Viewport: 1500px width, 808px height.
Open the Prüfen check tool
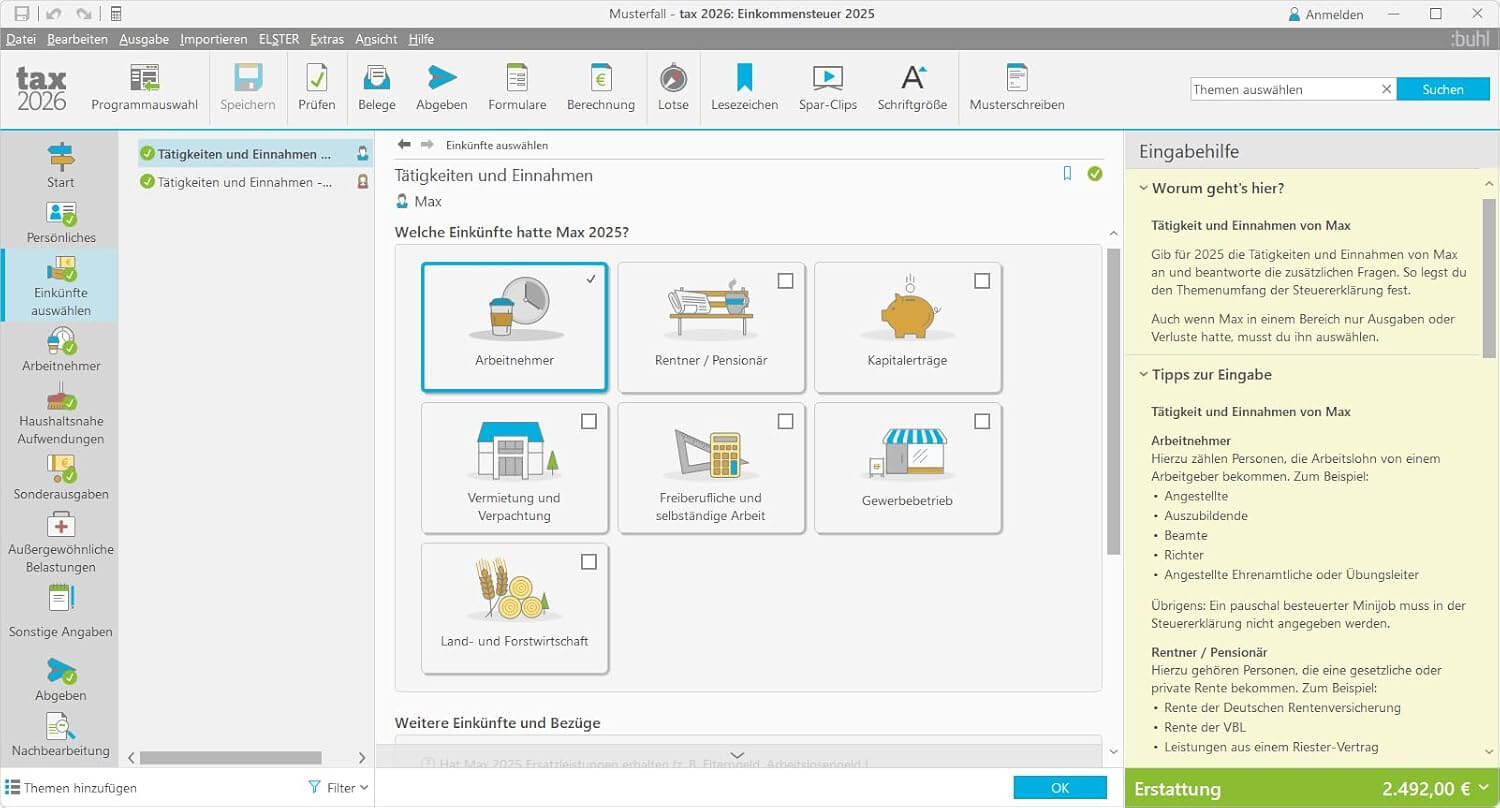317,87
